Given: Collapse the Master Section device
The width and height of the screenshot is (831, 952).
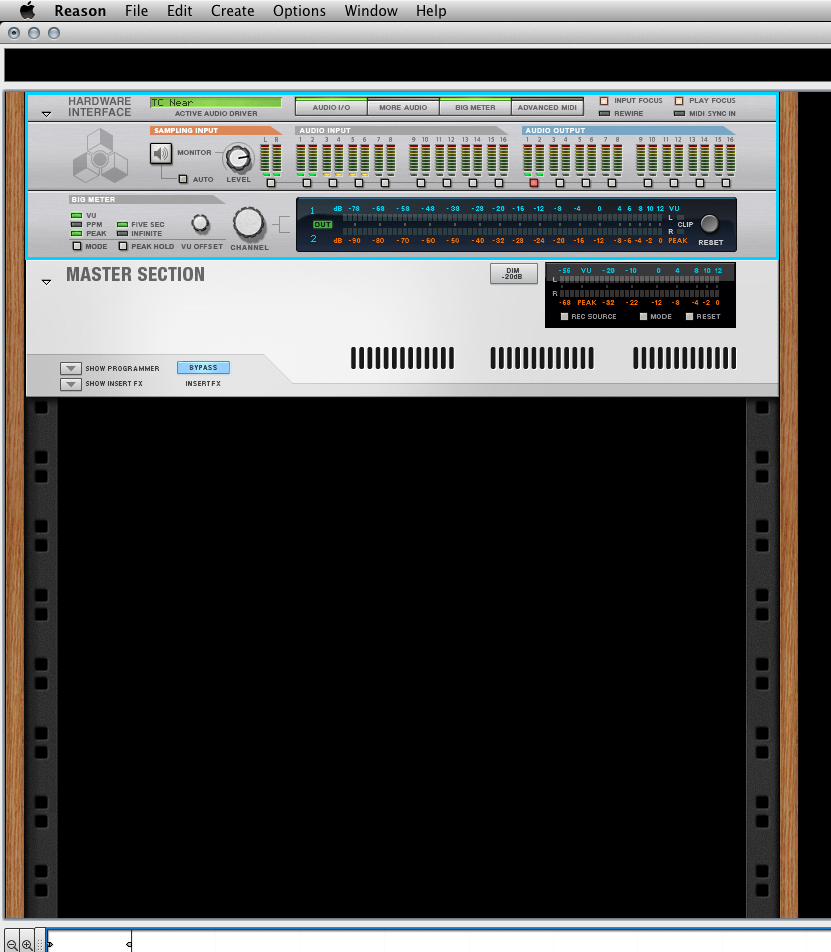Looking at the screenshot, I should coord(46,282).
